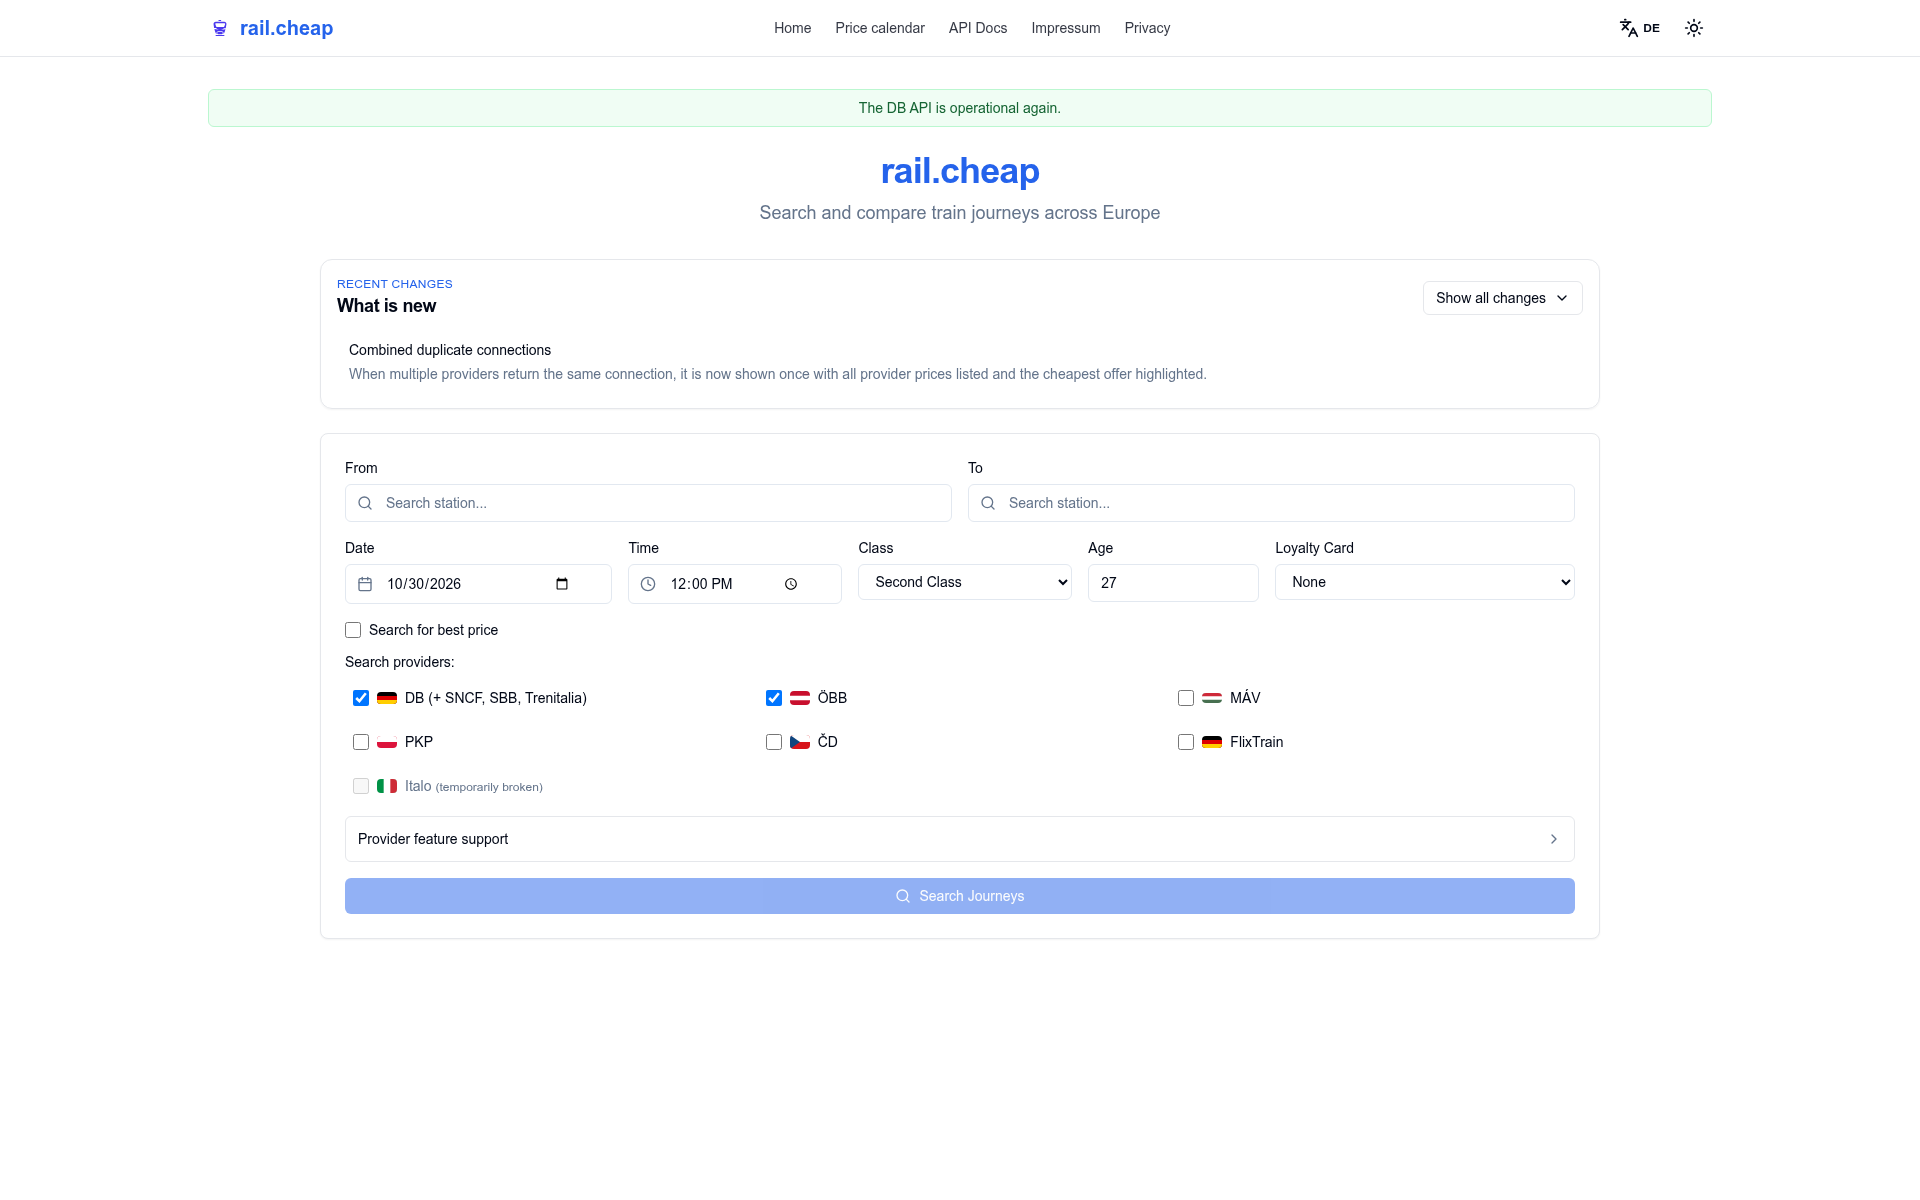1920x1200 pixels.
Task: Click the magnifier icon in From field
Action: [x=365, y=503]
